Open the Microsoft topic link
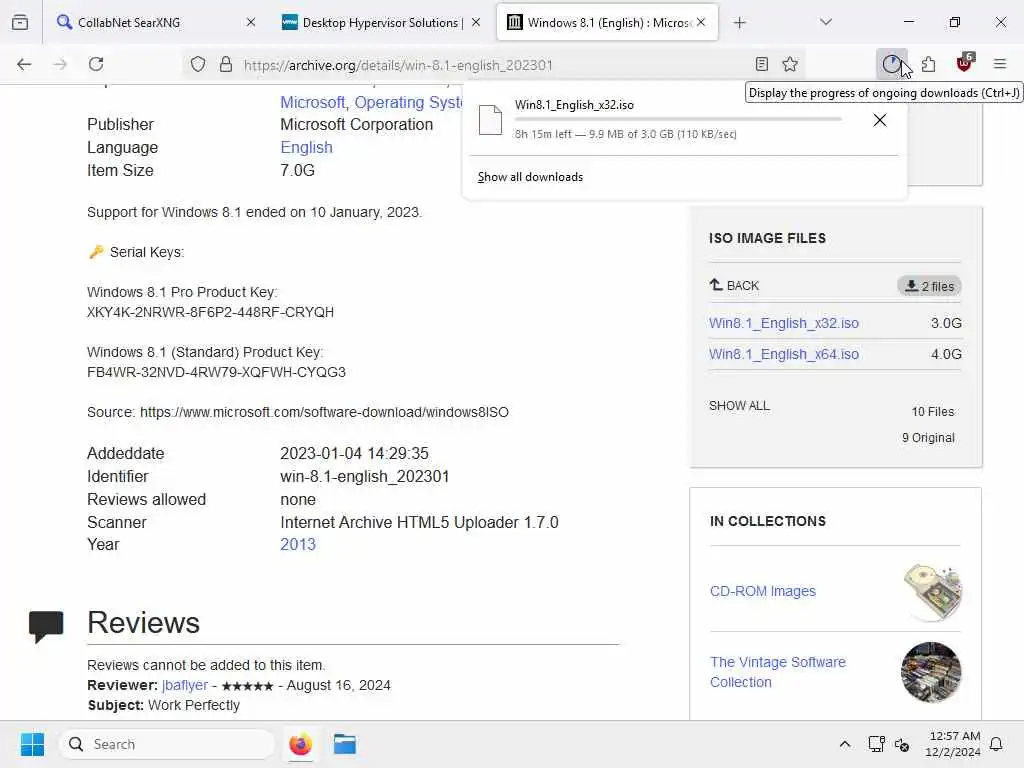1024x768 pixels. tap(313, 103)
